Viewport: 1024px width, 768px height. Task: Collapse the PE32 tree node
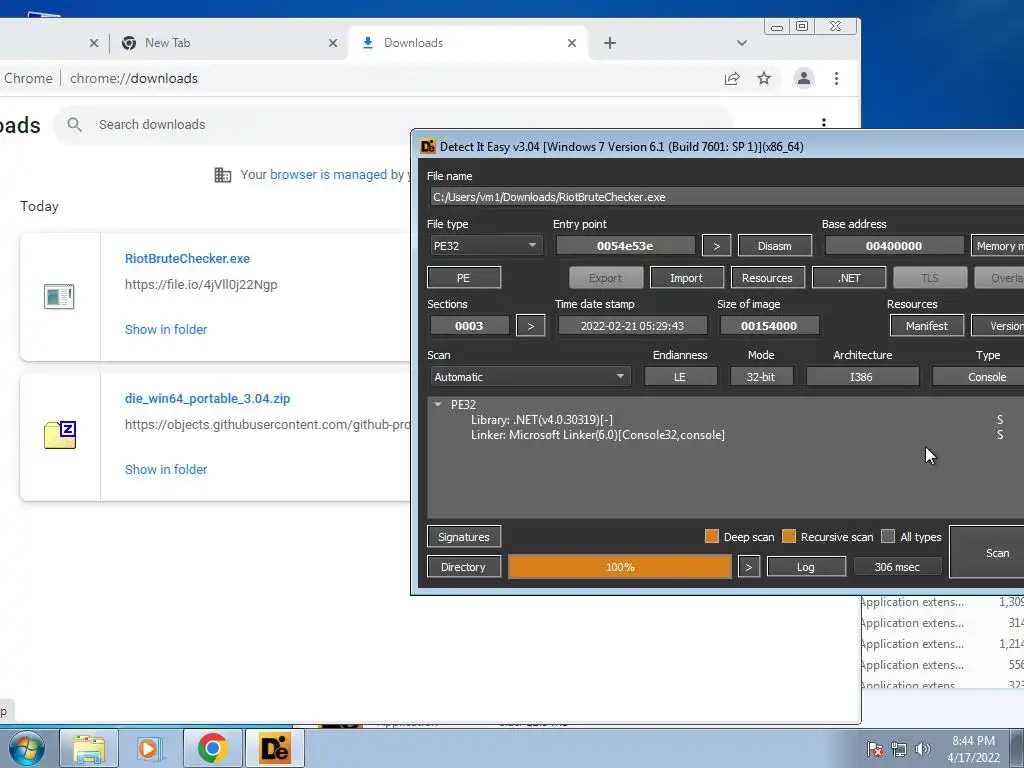point(438,405)
